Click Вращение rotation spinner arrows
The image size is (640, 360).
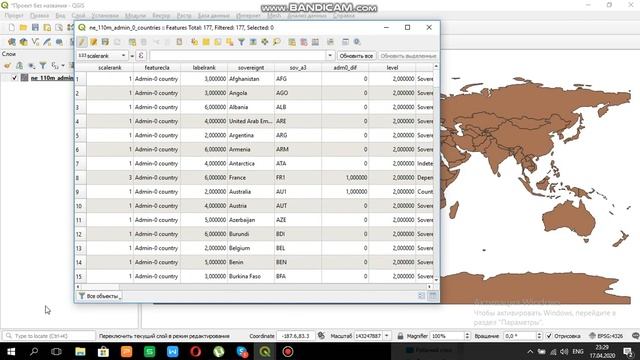point(539,336)
